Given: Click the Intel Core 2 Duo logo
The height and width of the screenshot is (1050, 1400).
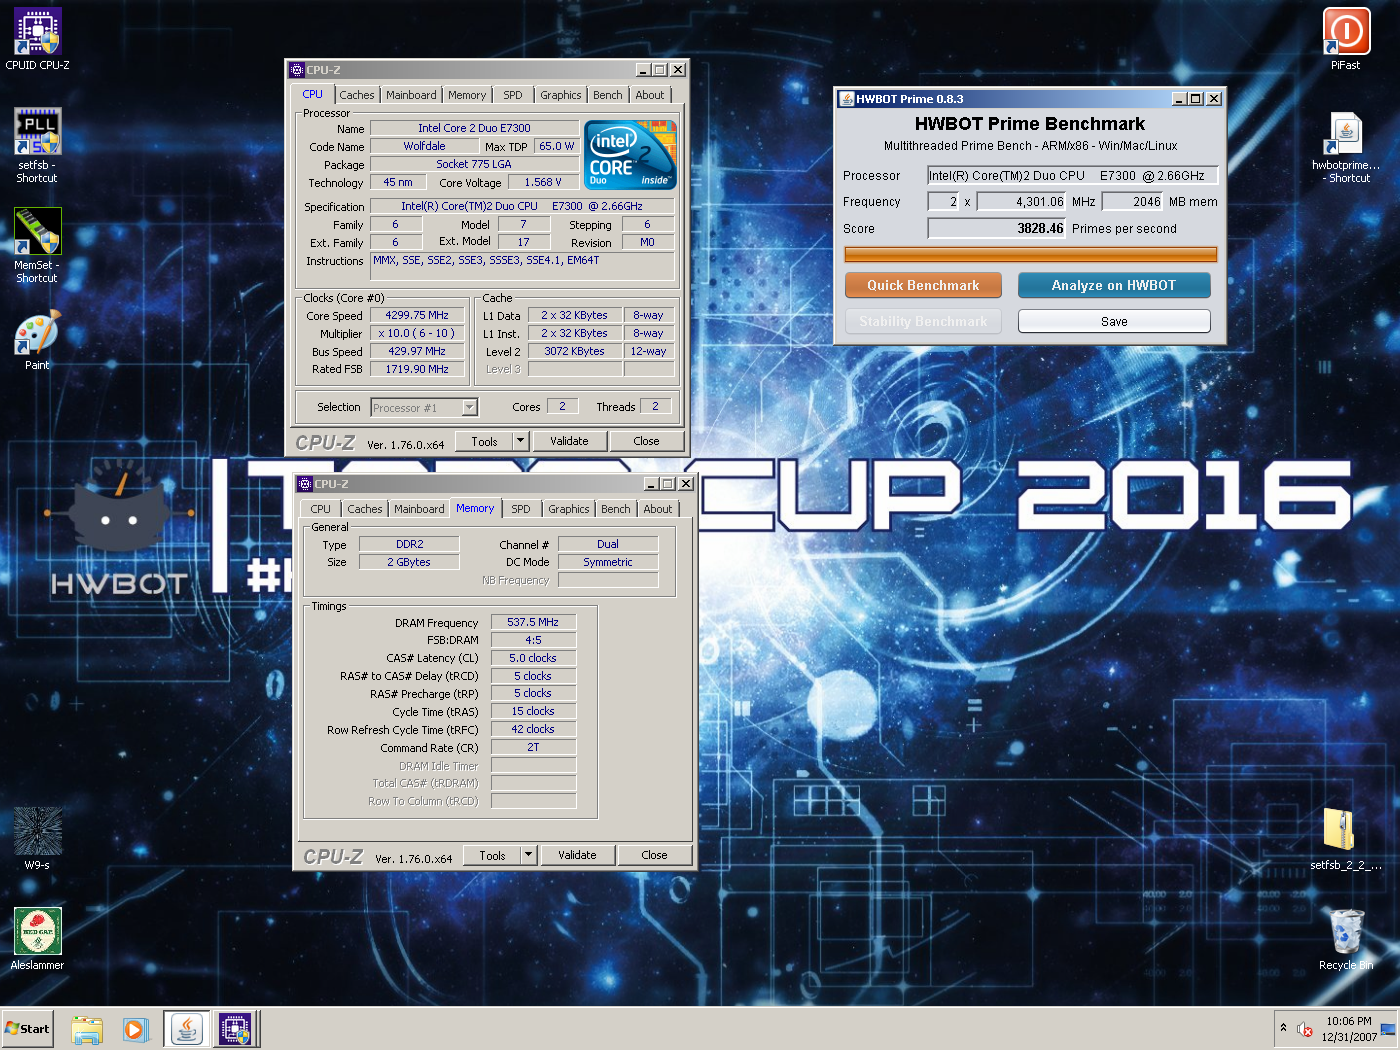Looking at the screenshot, I should point(630,155).
